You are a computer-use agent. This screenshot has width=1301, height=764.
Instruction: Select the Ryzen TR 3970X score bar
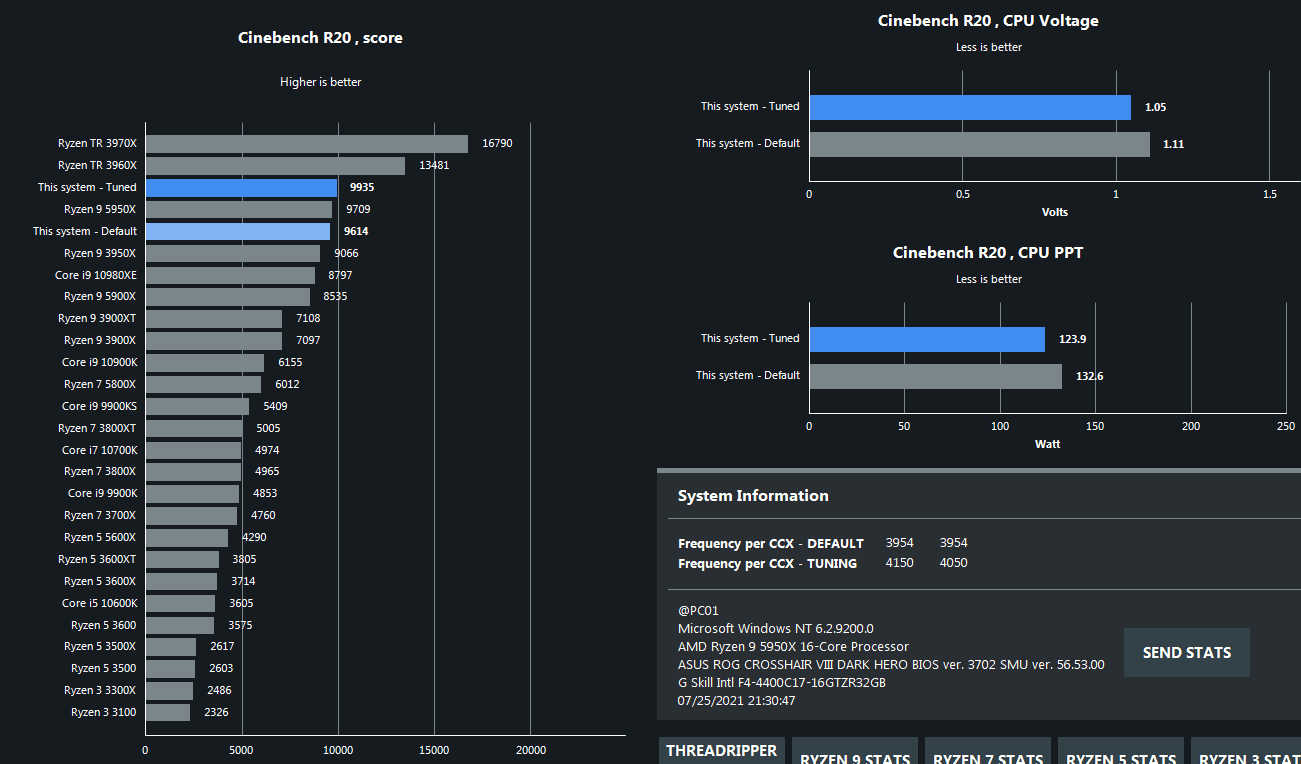[307, 144]
